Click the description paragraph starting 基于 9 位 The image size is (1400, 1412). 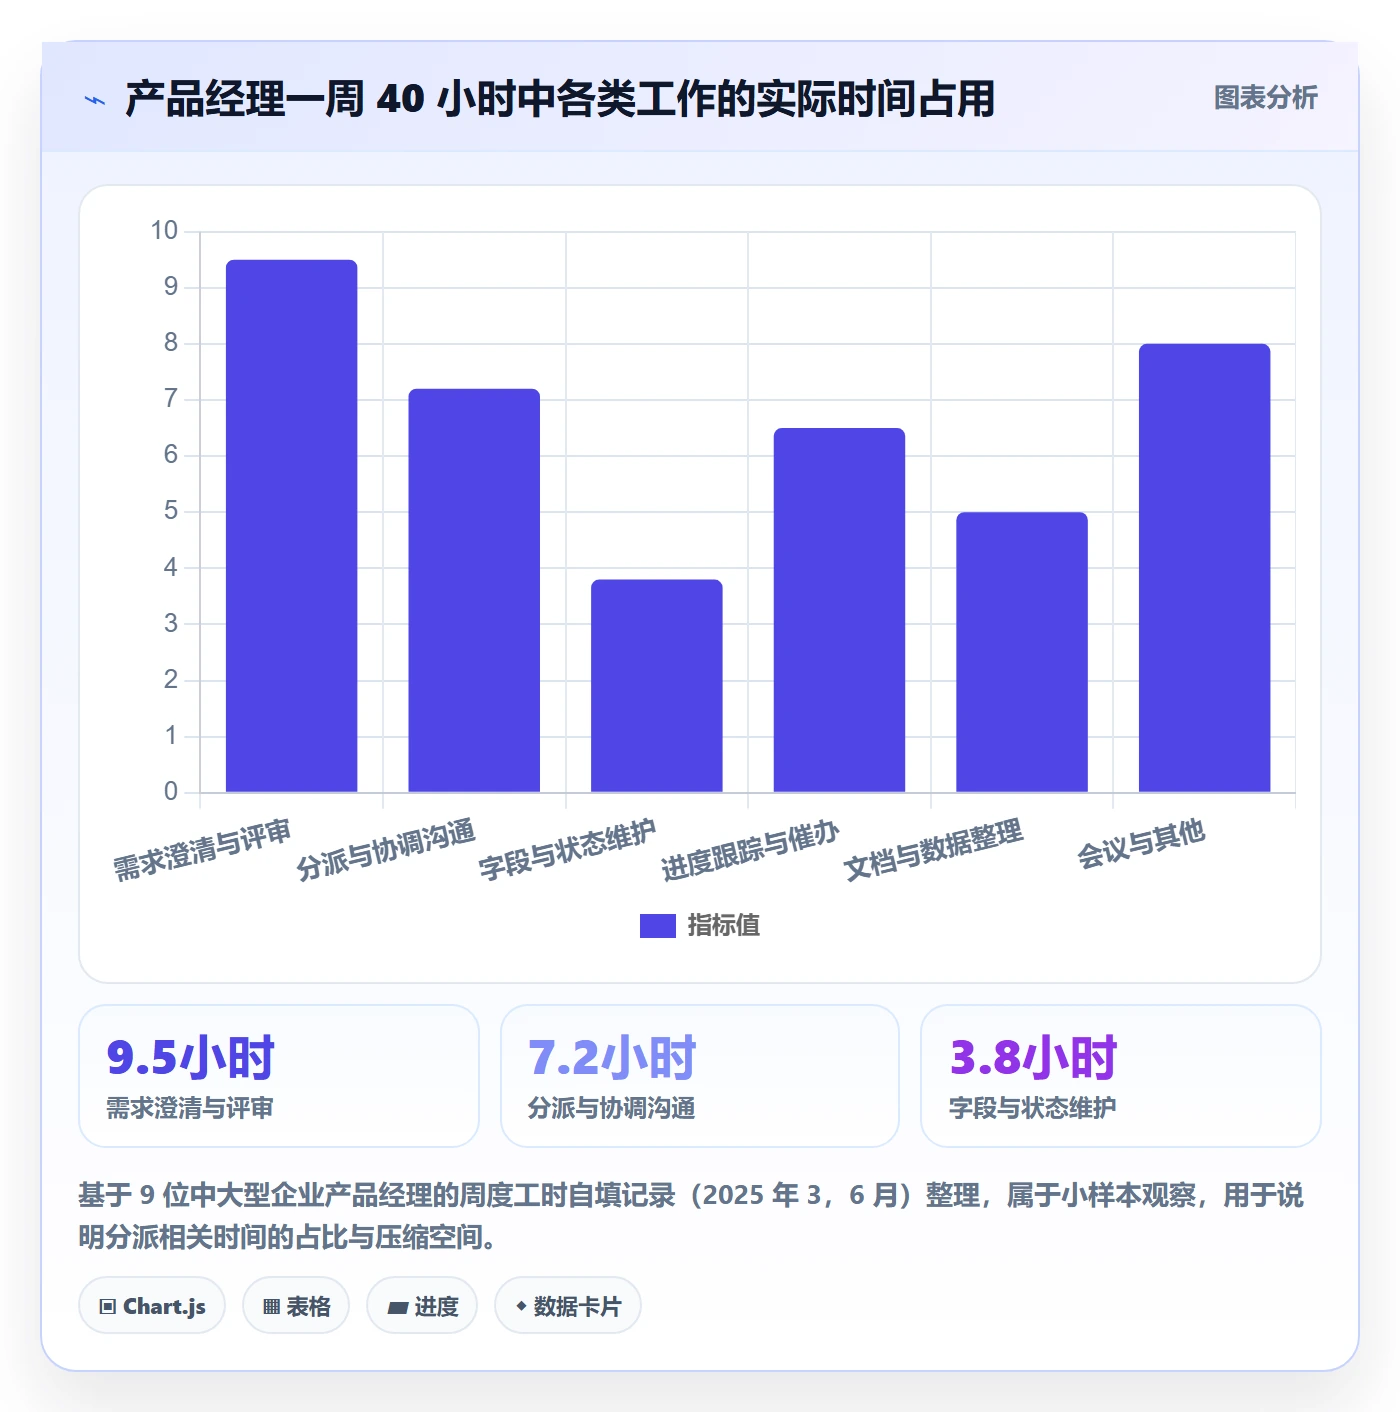[691, 1216]
